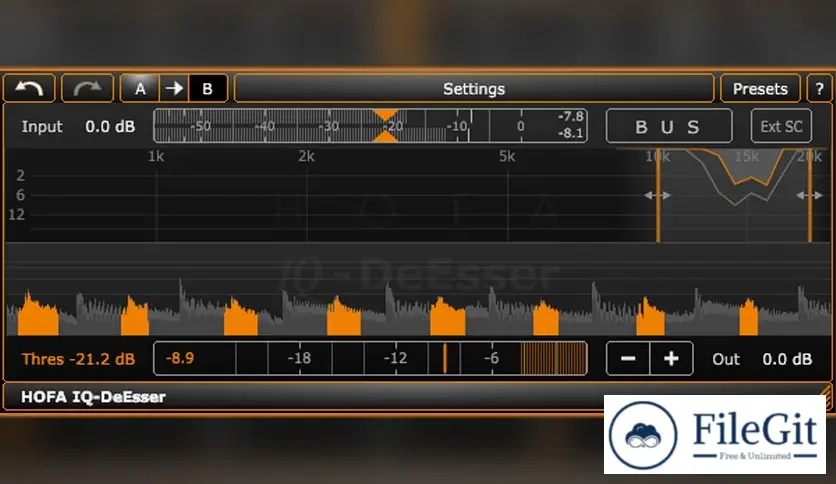Image resolution: width=836 pixels, height=484 pixels.
Task: Click the minus button
Action: [628, 359]
